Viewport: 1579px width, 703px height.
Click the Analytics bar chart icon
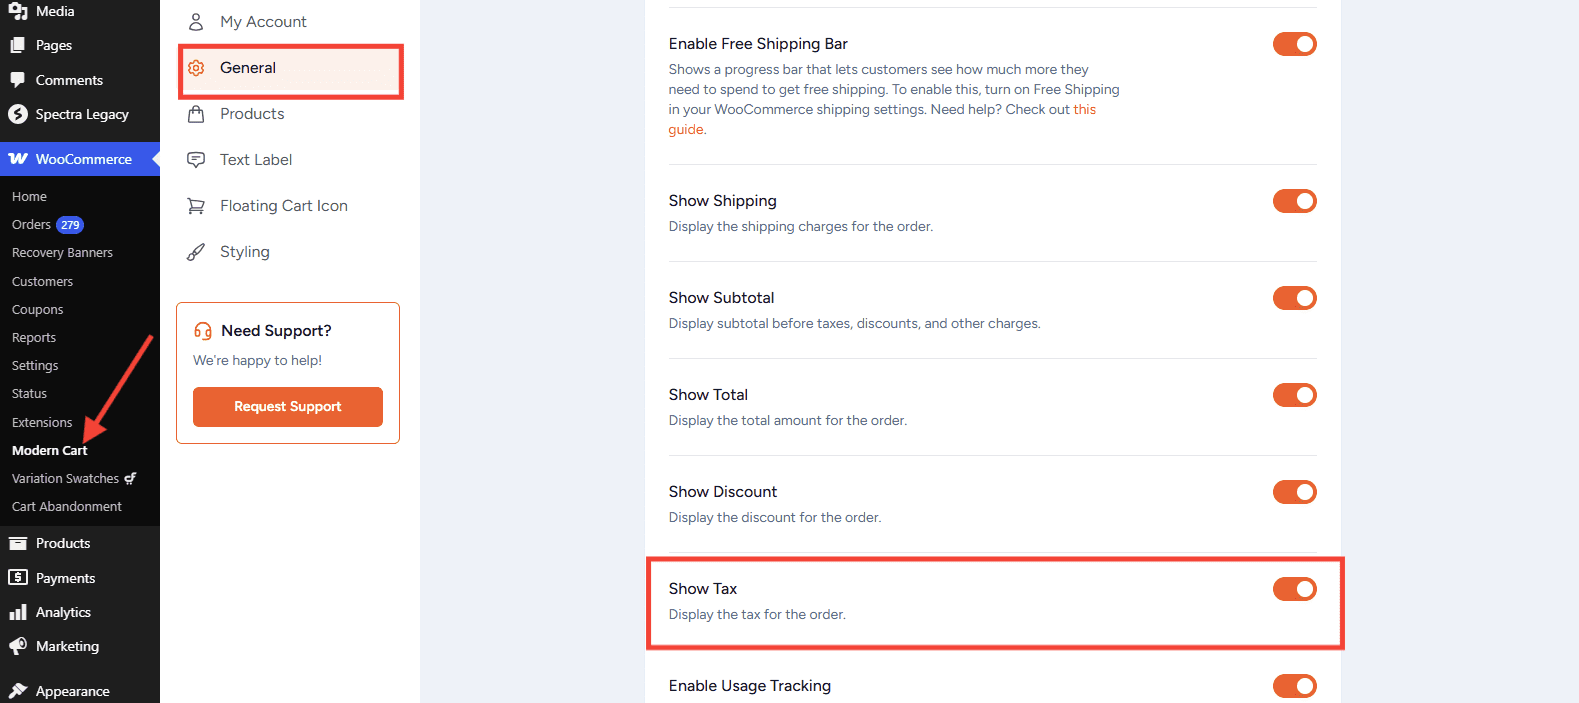18,612
